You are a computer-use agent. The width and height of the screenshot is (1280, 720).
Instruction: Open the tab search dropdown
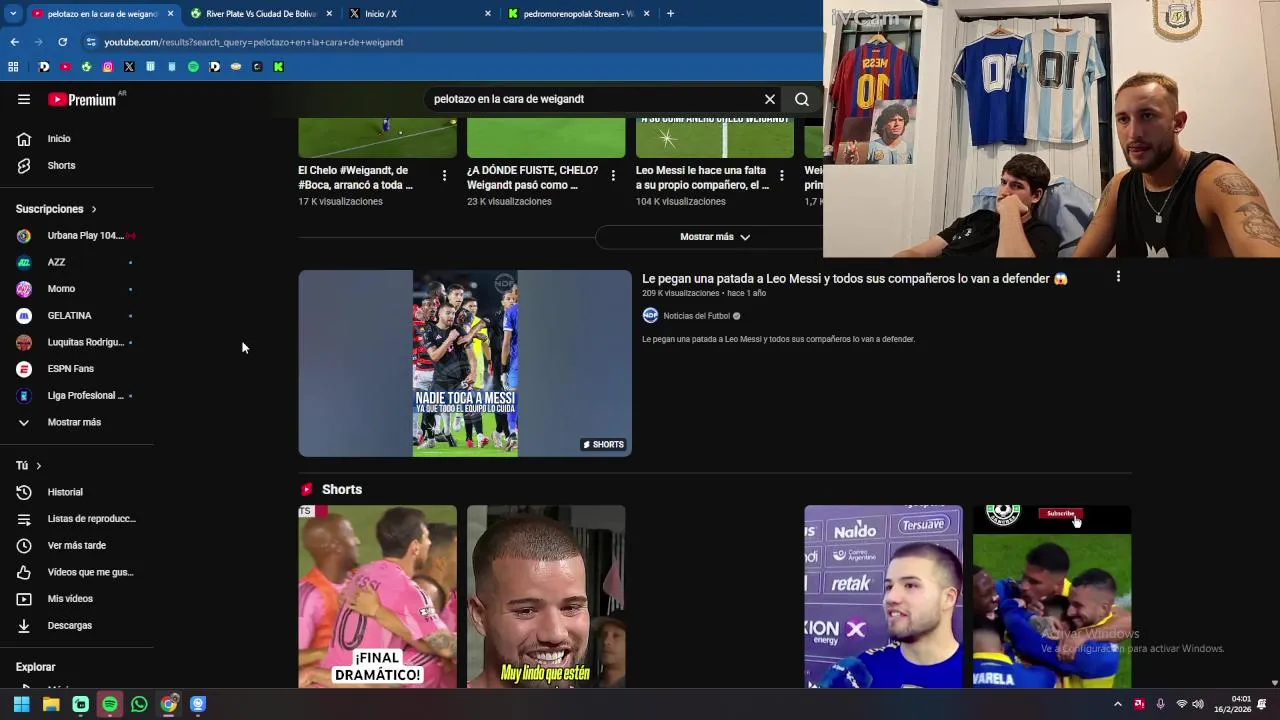click(12, 14)
